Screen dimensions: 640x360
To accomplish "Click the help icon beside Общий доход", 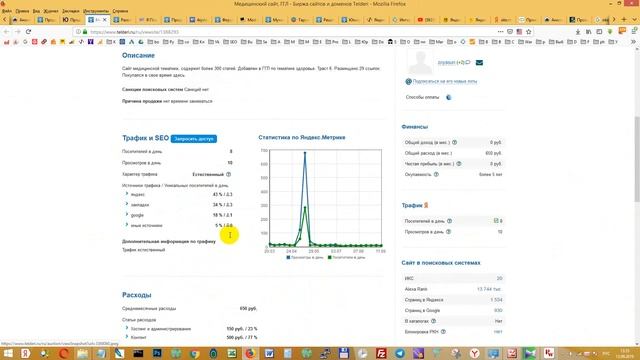I will pos(455,142).
